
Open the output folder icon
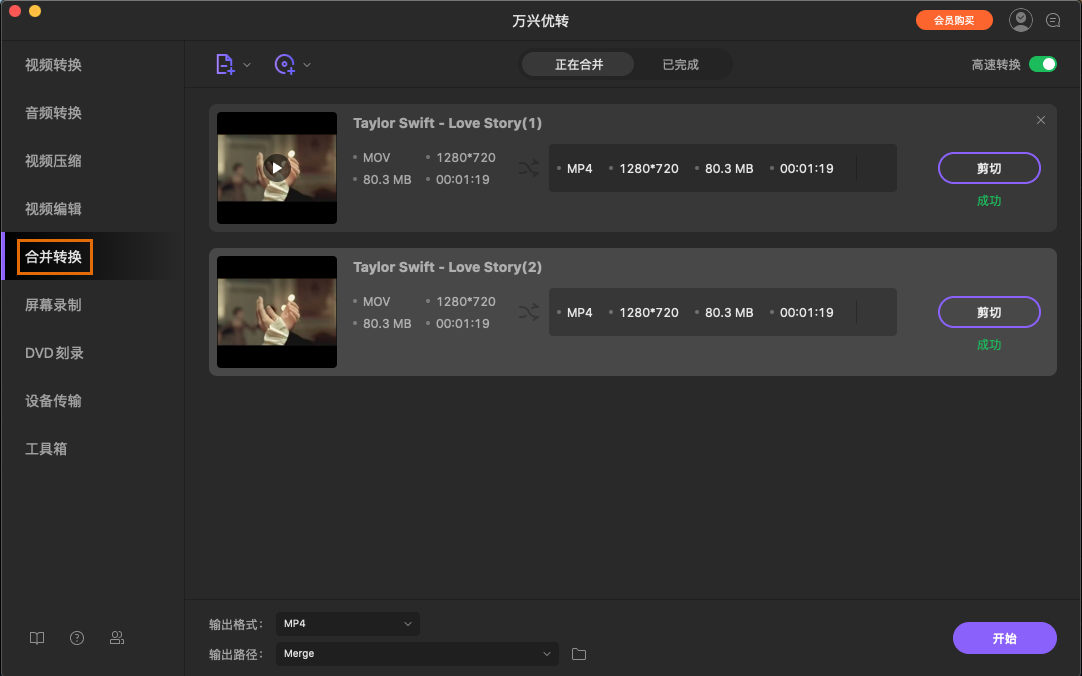coord(579,654)
